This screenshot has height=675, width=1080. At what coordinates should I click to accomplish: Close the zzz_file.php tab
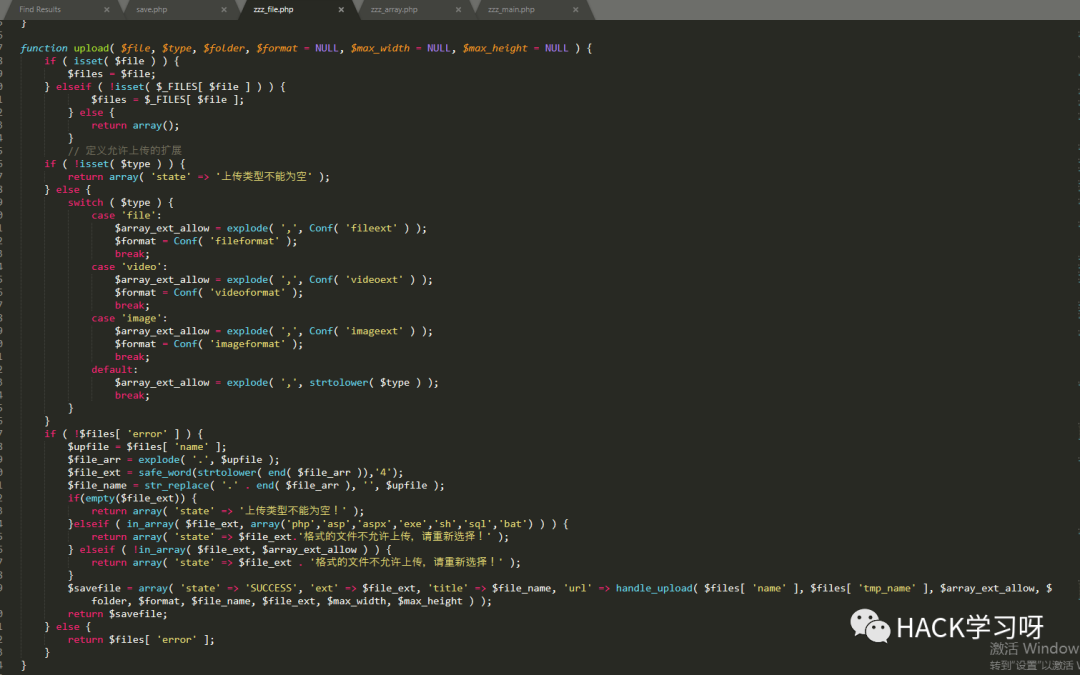[341, 10]
